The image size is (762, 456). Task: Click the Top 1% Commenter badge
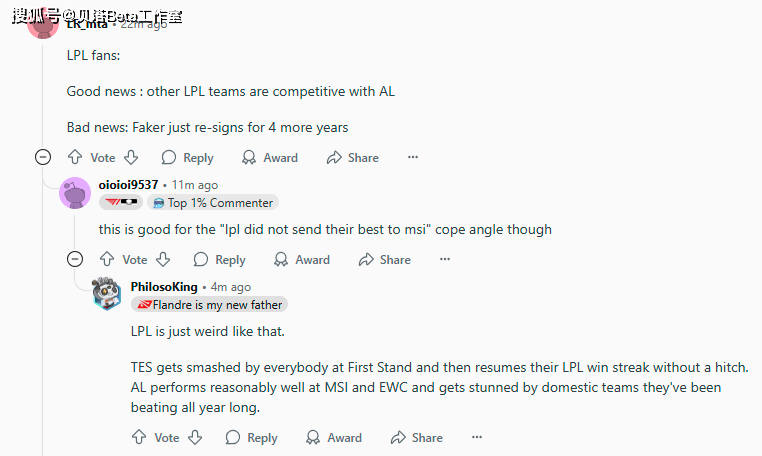point(213,203)
